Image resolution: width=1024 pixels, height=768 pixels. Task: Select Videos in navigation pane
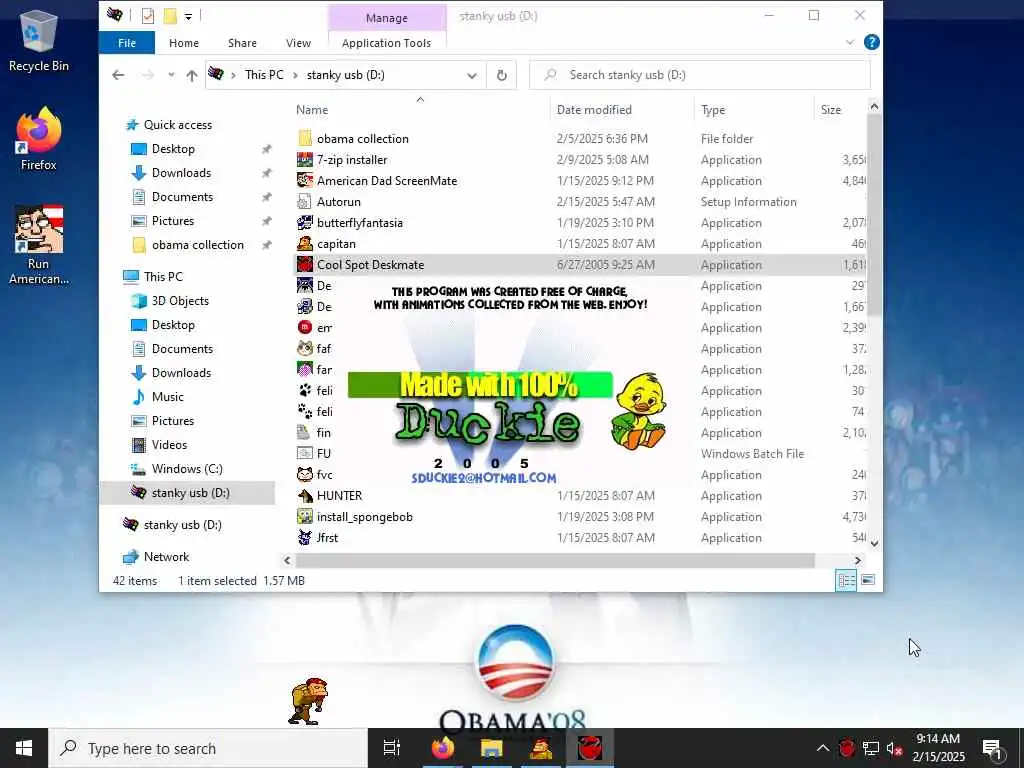coord(169,445)
